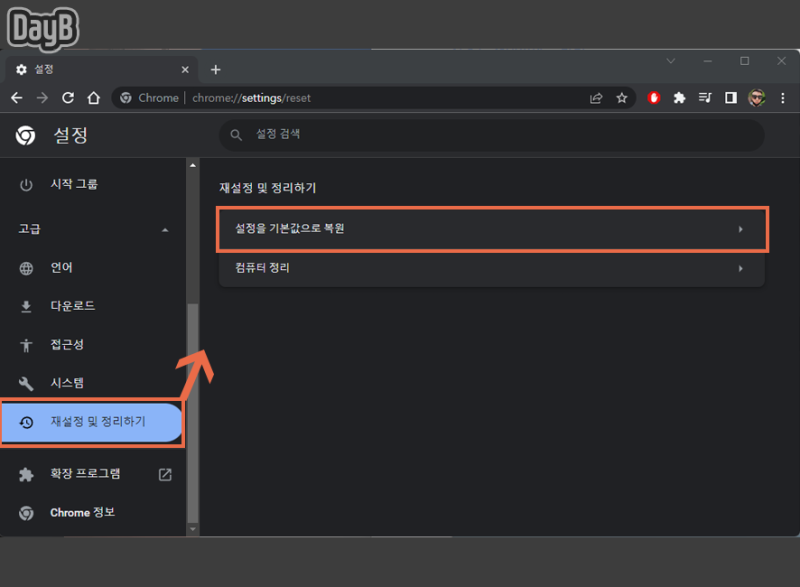This screenshot has height=587, width=800.
Task: Open the profile avatar menu
Action: [757, 98]
